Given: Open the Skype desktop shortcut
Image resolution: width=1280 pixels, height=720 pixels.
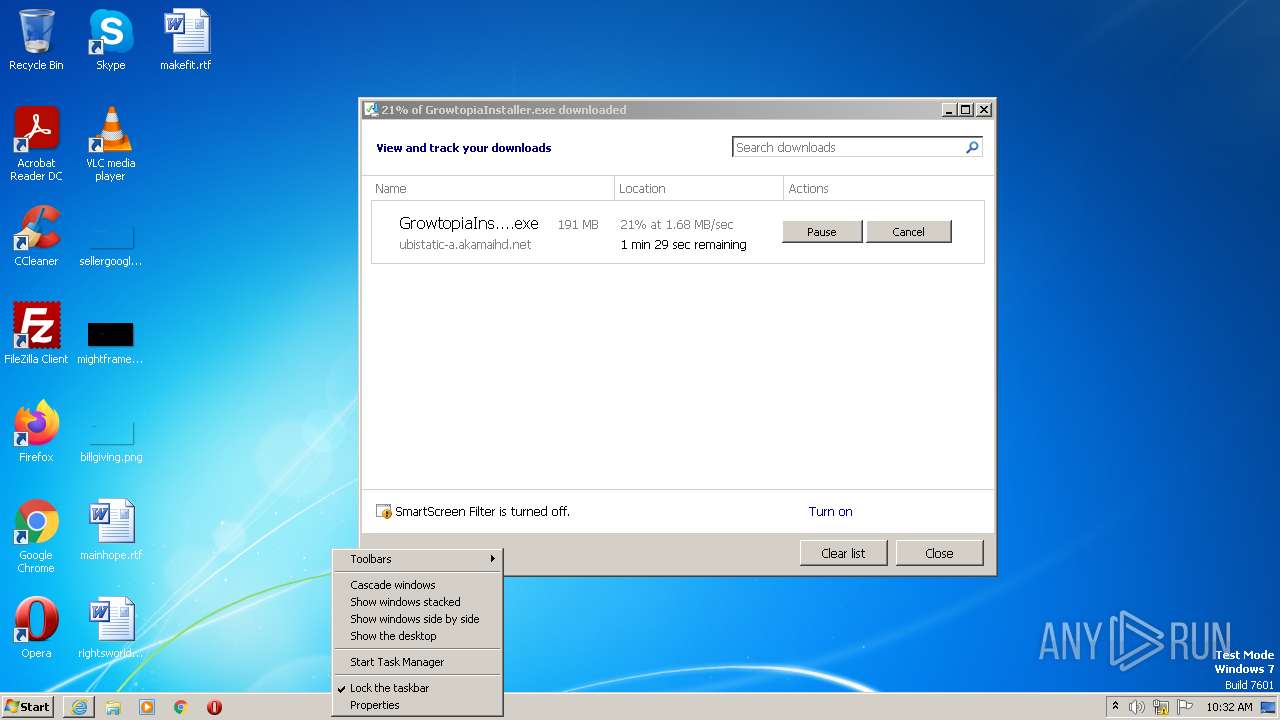Looking at the screenshot, I should (x=110, y=40).
